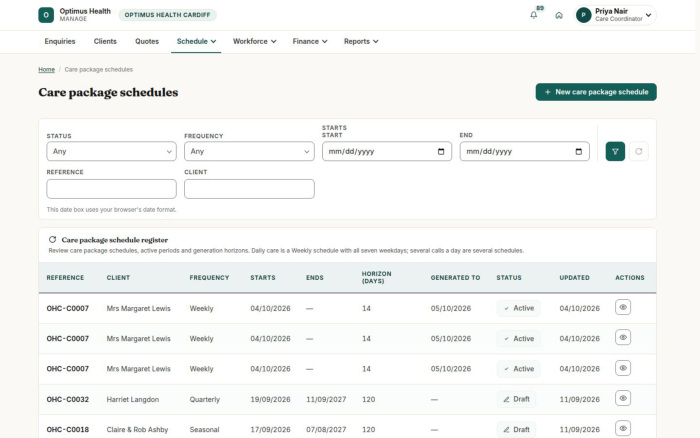Image resolution: width=700 pixels, height=438 pixels.
Task: Expand the Finance menu
Action: [x=310, y=41]
